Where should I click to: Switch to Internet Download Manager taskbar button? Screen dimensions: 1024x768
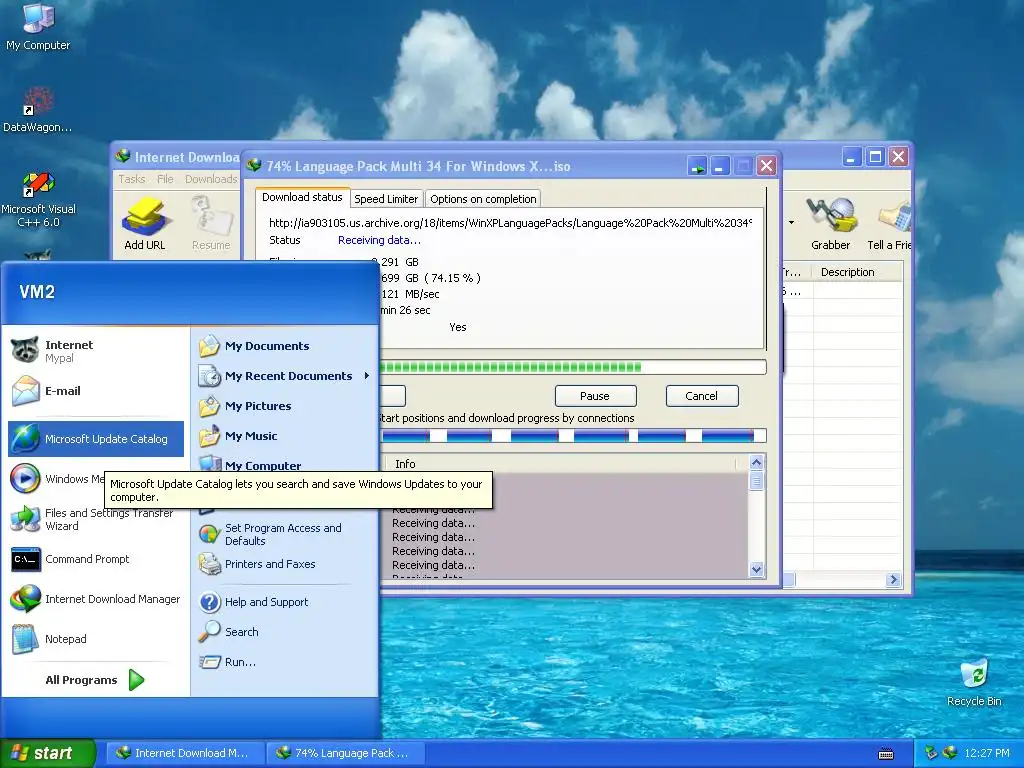coord(185,753)
